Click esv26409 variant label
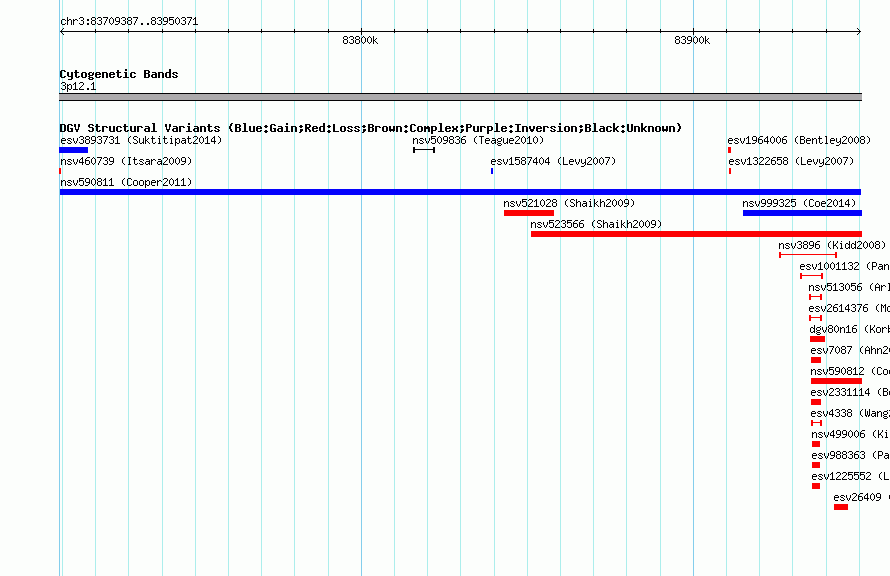890x576 pixels. click(x=862, y=497)
